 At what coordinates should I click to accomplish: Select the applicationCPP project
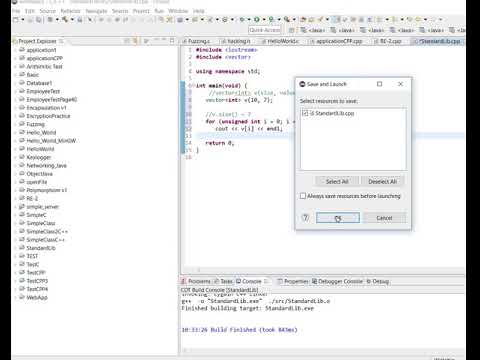click(45, 58)
